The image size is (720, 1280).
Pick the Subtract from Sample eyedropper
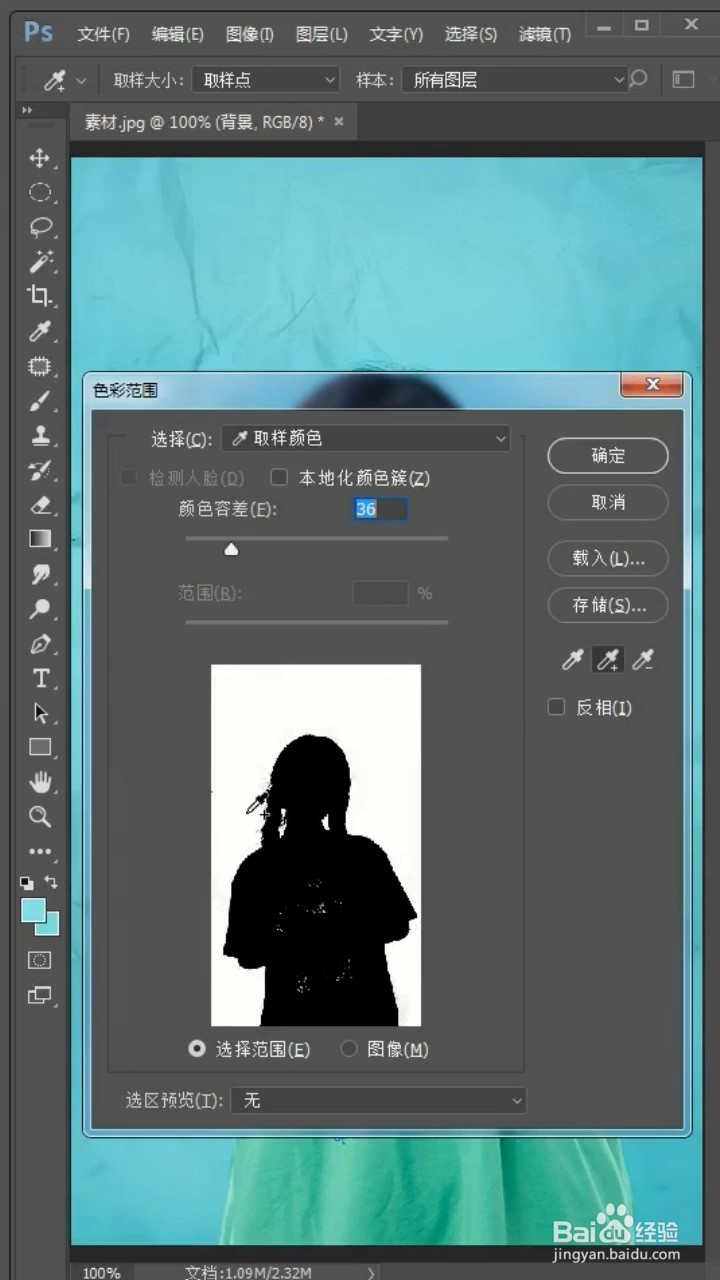coord(643,659)
